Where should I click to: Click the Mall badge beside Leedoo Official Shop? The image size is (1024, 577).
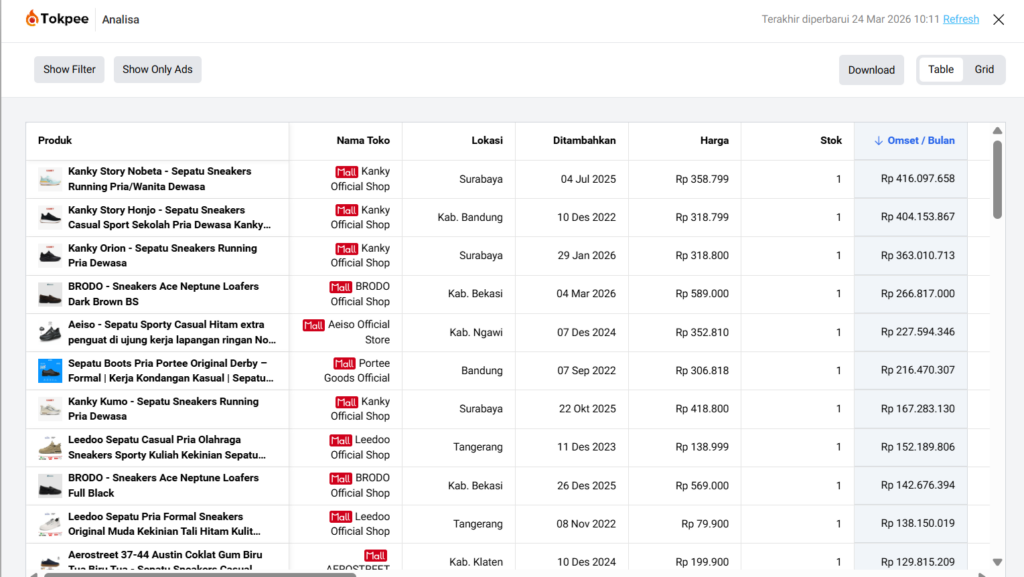pos(341,440)
